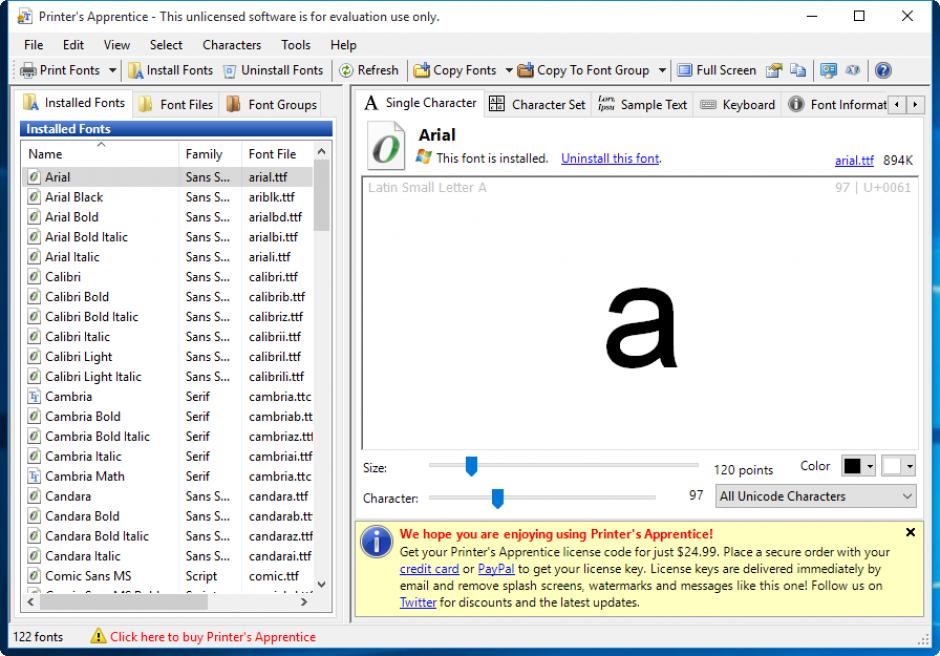Open the Characters menu
The image size is (940, 656).
point(231,45)
